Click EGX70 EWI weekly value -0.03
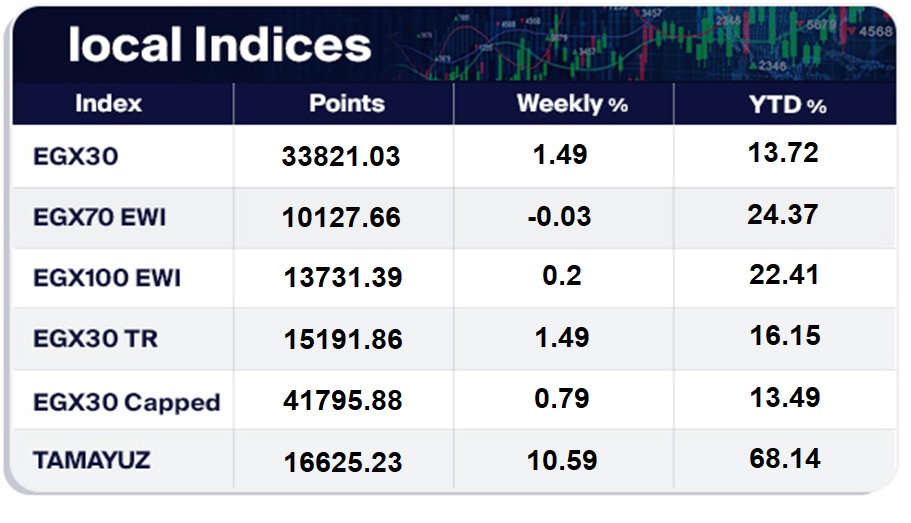 click(561, 216)
